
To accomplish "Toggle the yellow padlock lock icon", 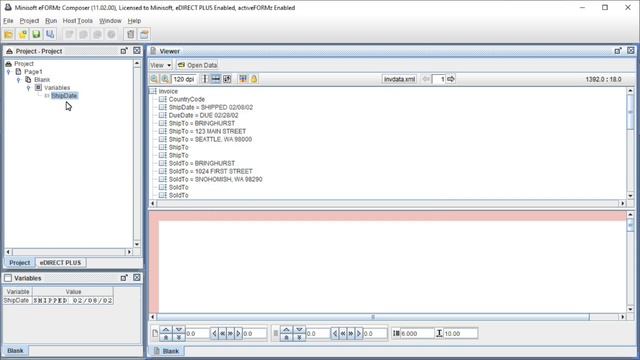I will click(x=254, y=79).
